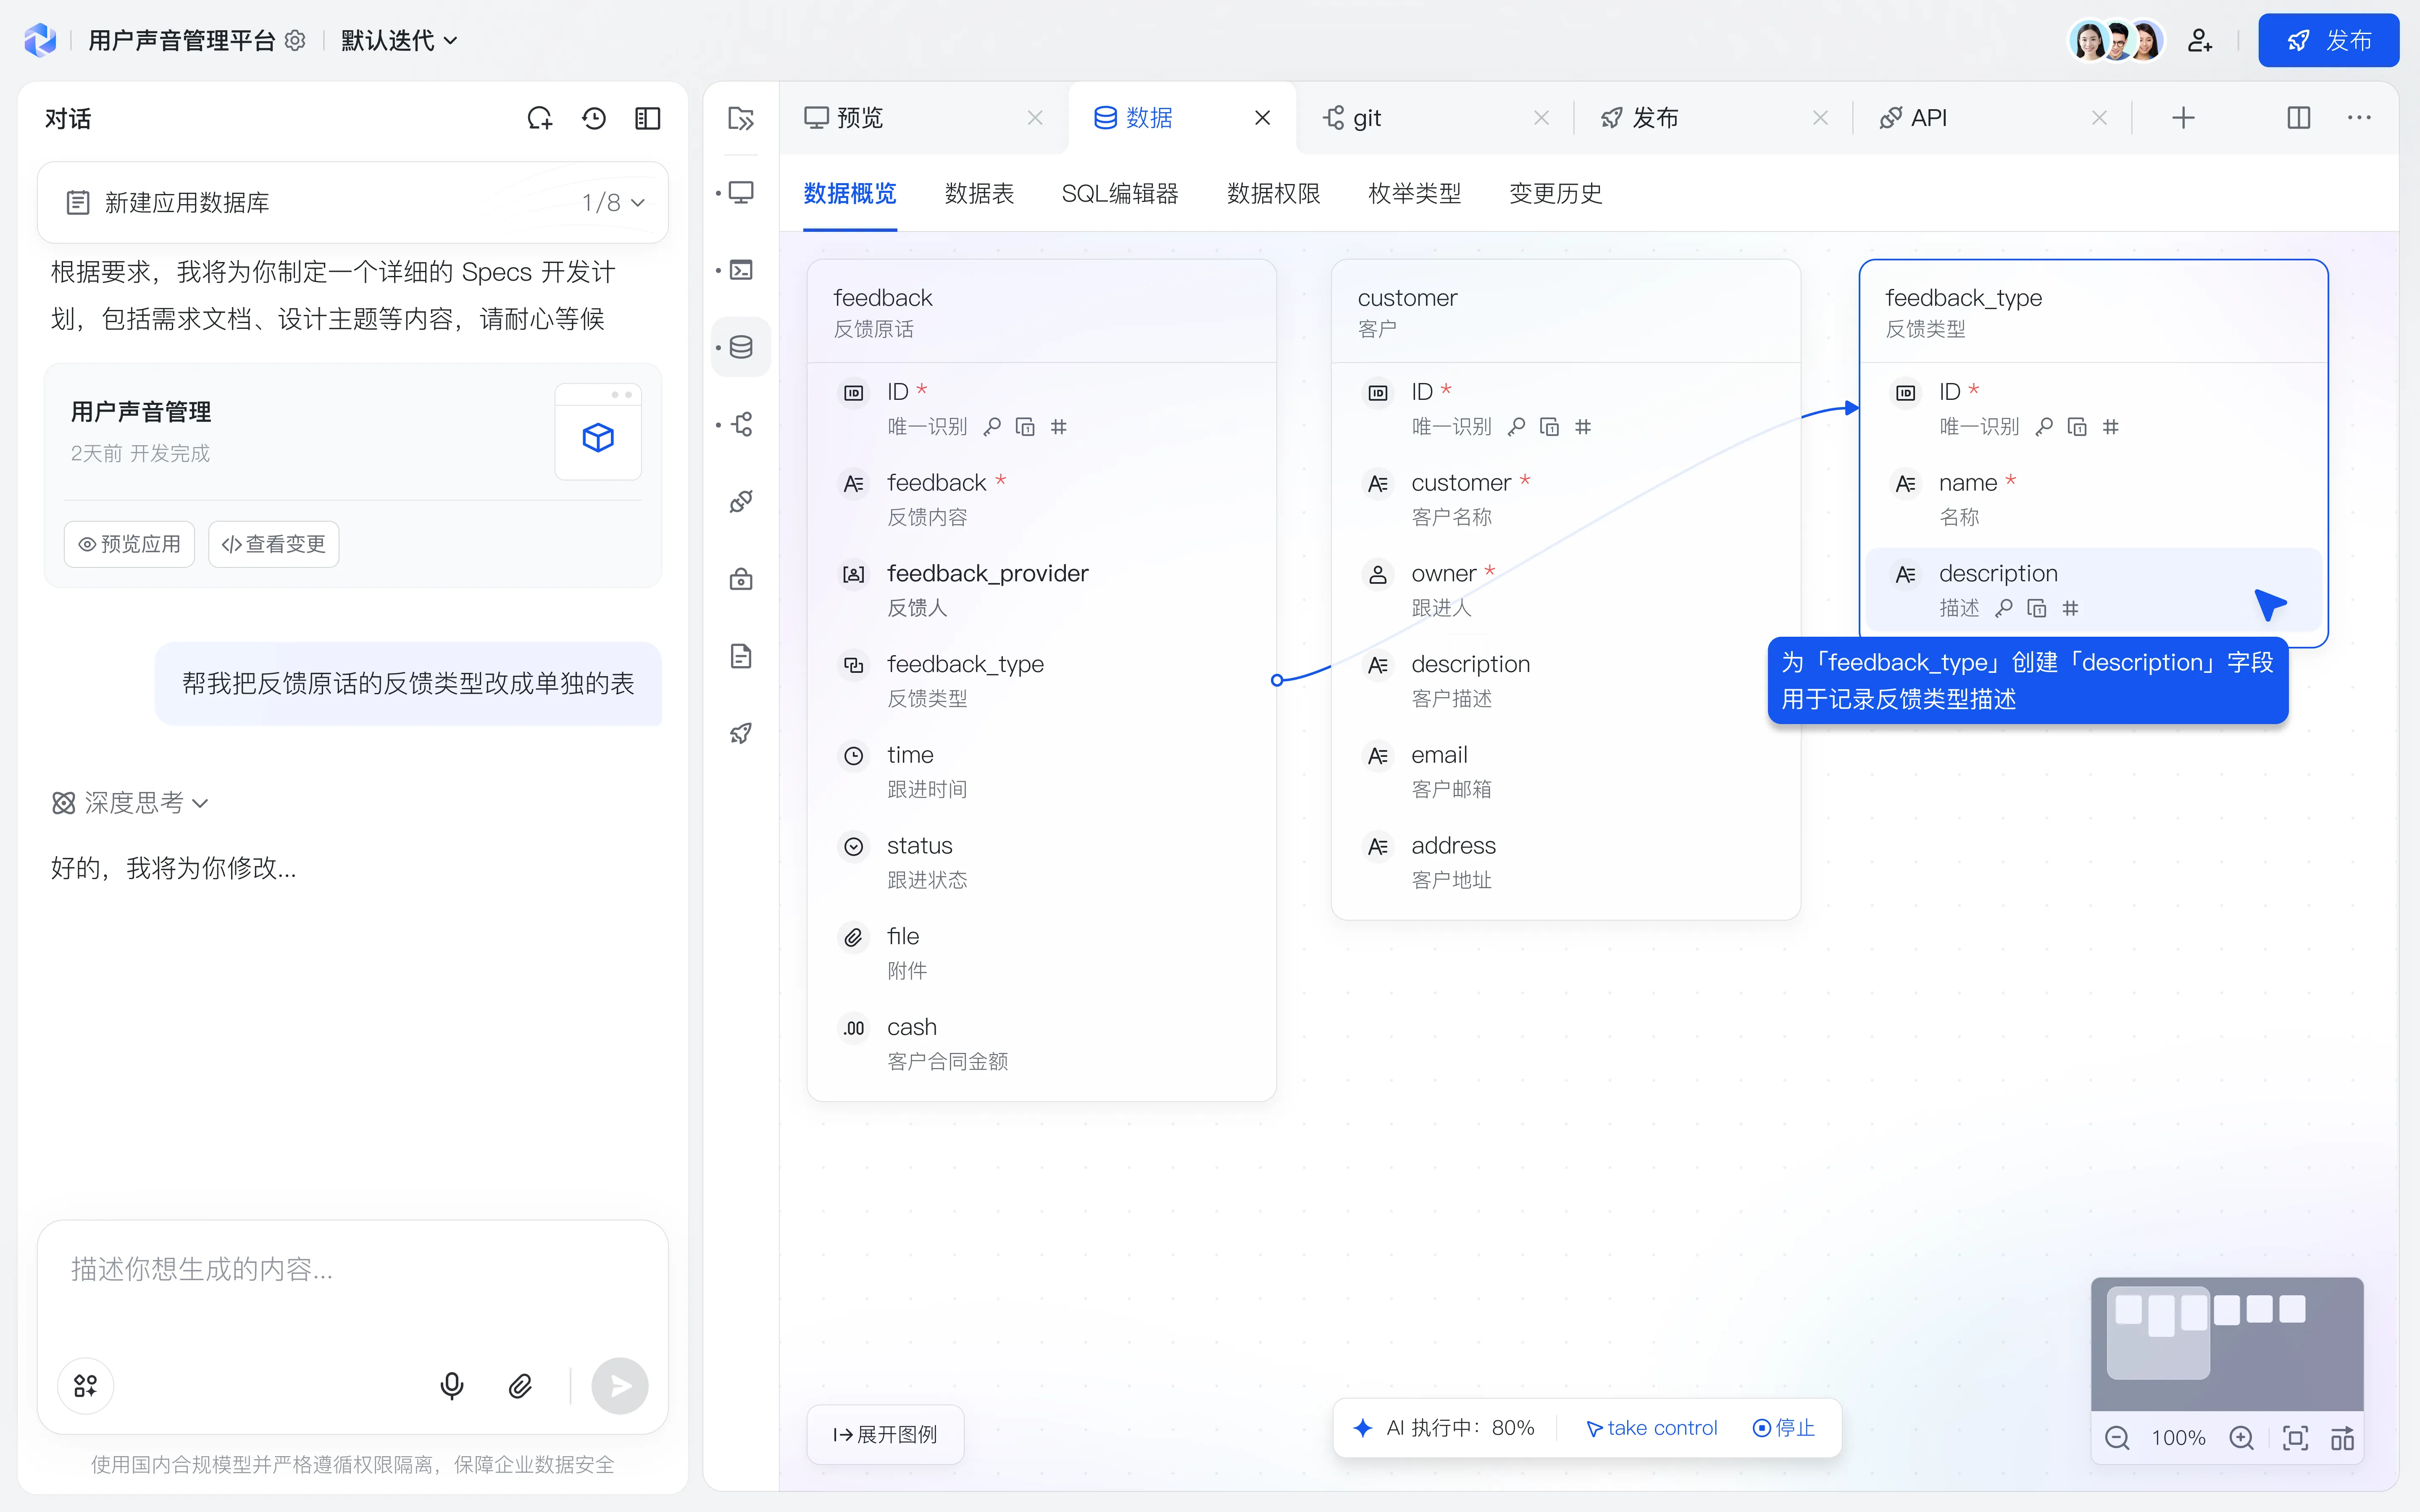Viewport: 2420px width, 1512px height.
Task: Select the 数据权限 sub-tab
Action: pyautogui.click(x=1273, y=193)
